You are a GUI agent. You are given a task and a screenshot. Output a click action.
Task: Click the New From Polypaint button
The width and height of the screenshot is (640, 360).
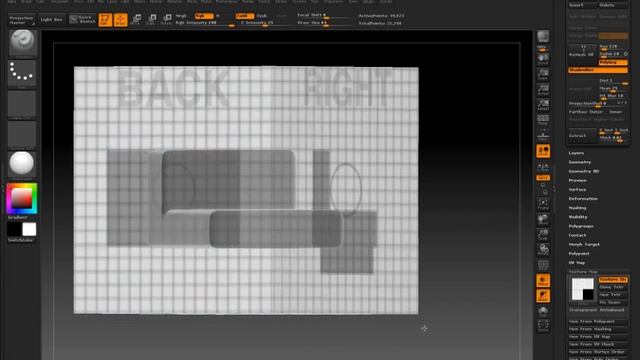(x=598, y=322)
